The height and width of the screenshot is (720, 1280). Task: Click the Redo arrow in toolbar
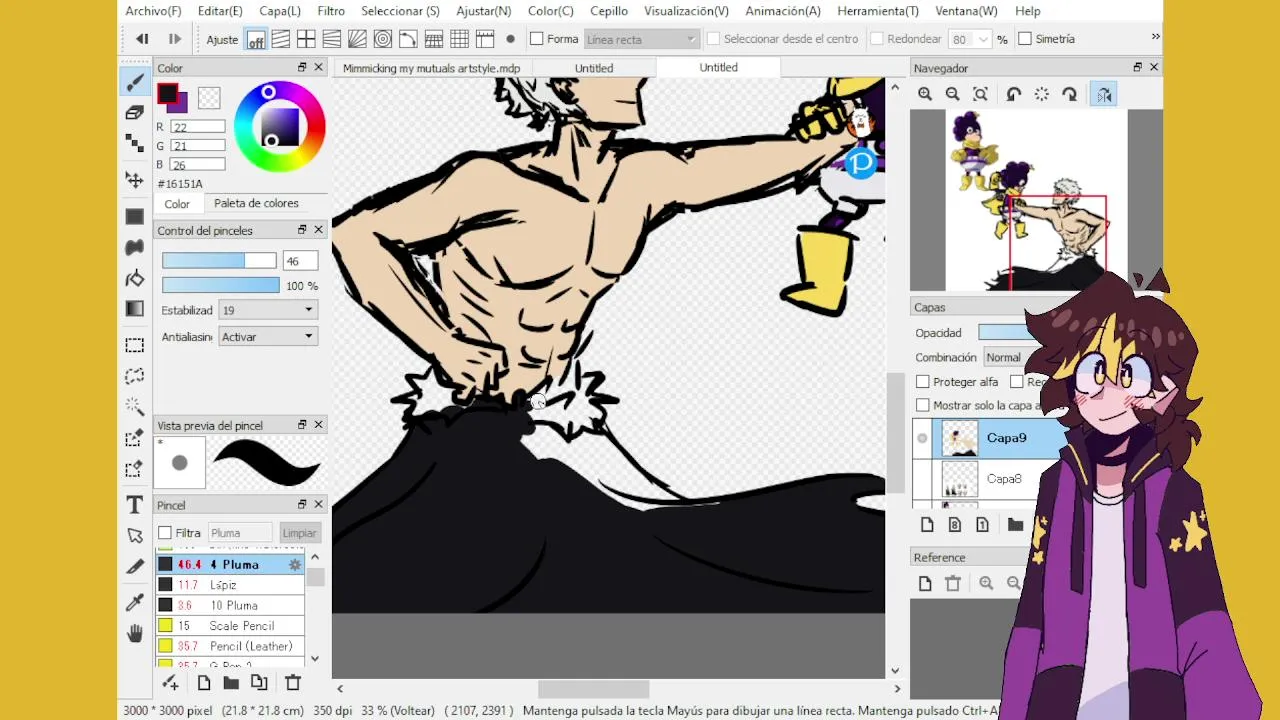click(174, 39)
